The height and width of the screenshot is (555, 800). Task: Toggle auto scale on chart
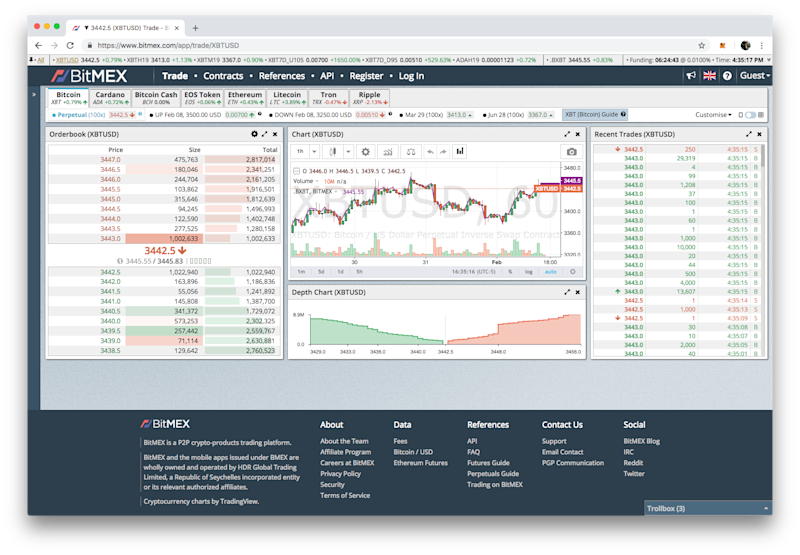click(x=551, y=272)
